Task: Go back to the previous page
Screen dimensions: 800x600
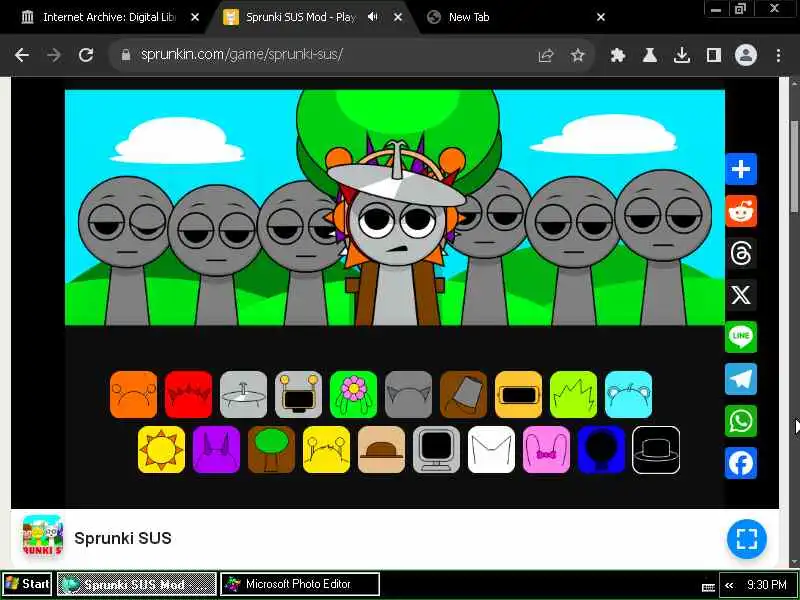Action: click(x=22, y=55)
